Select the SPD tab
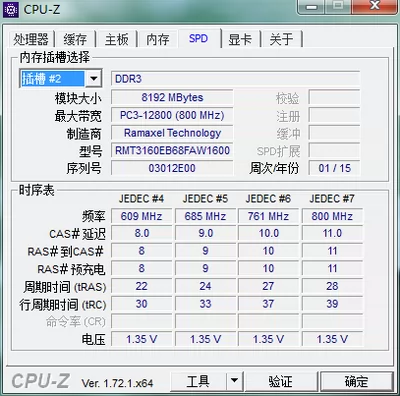The width and height of the screenshot is (400, 396). coord(199,38)
